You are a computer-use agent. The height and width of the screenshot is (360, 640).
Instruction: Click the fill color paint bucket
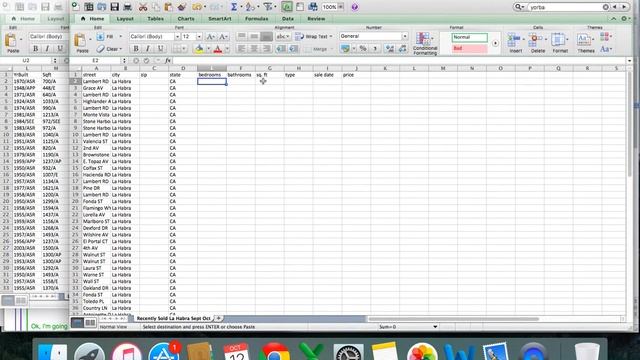(x=199, y=49)
